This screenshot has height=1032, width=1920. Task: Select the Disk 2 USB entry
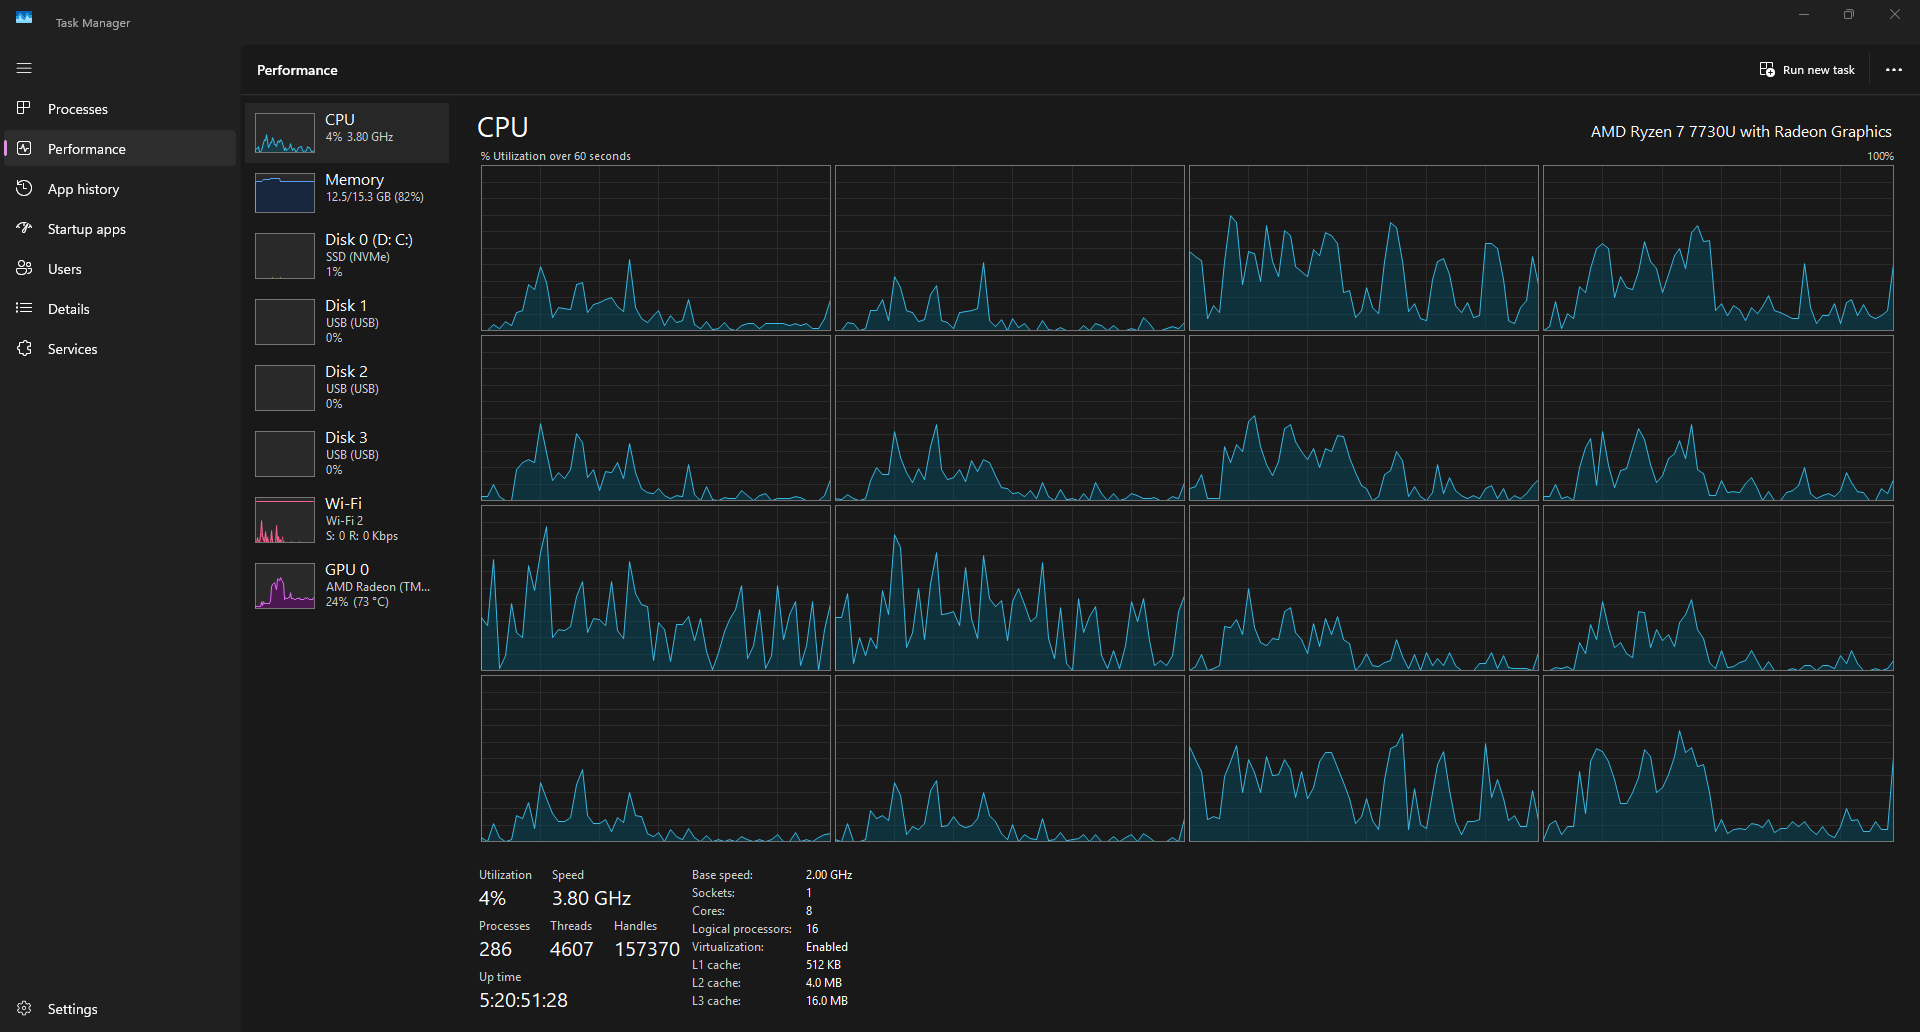347,387
